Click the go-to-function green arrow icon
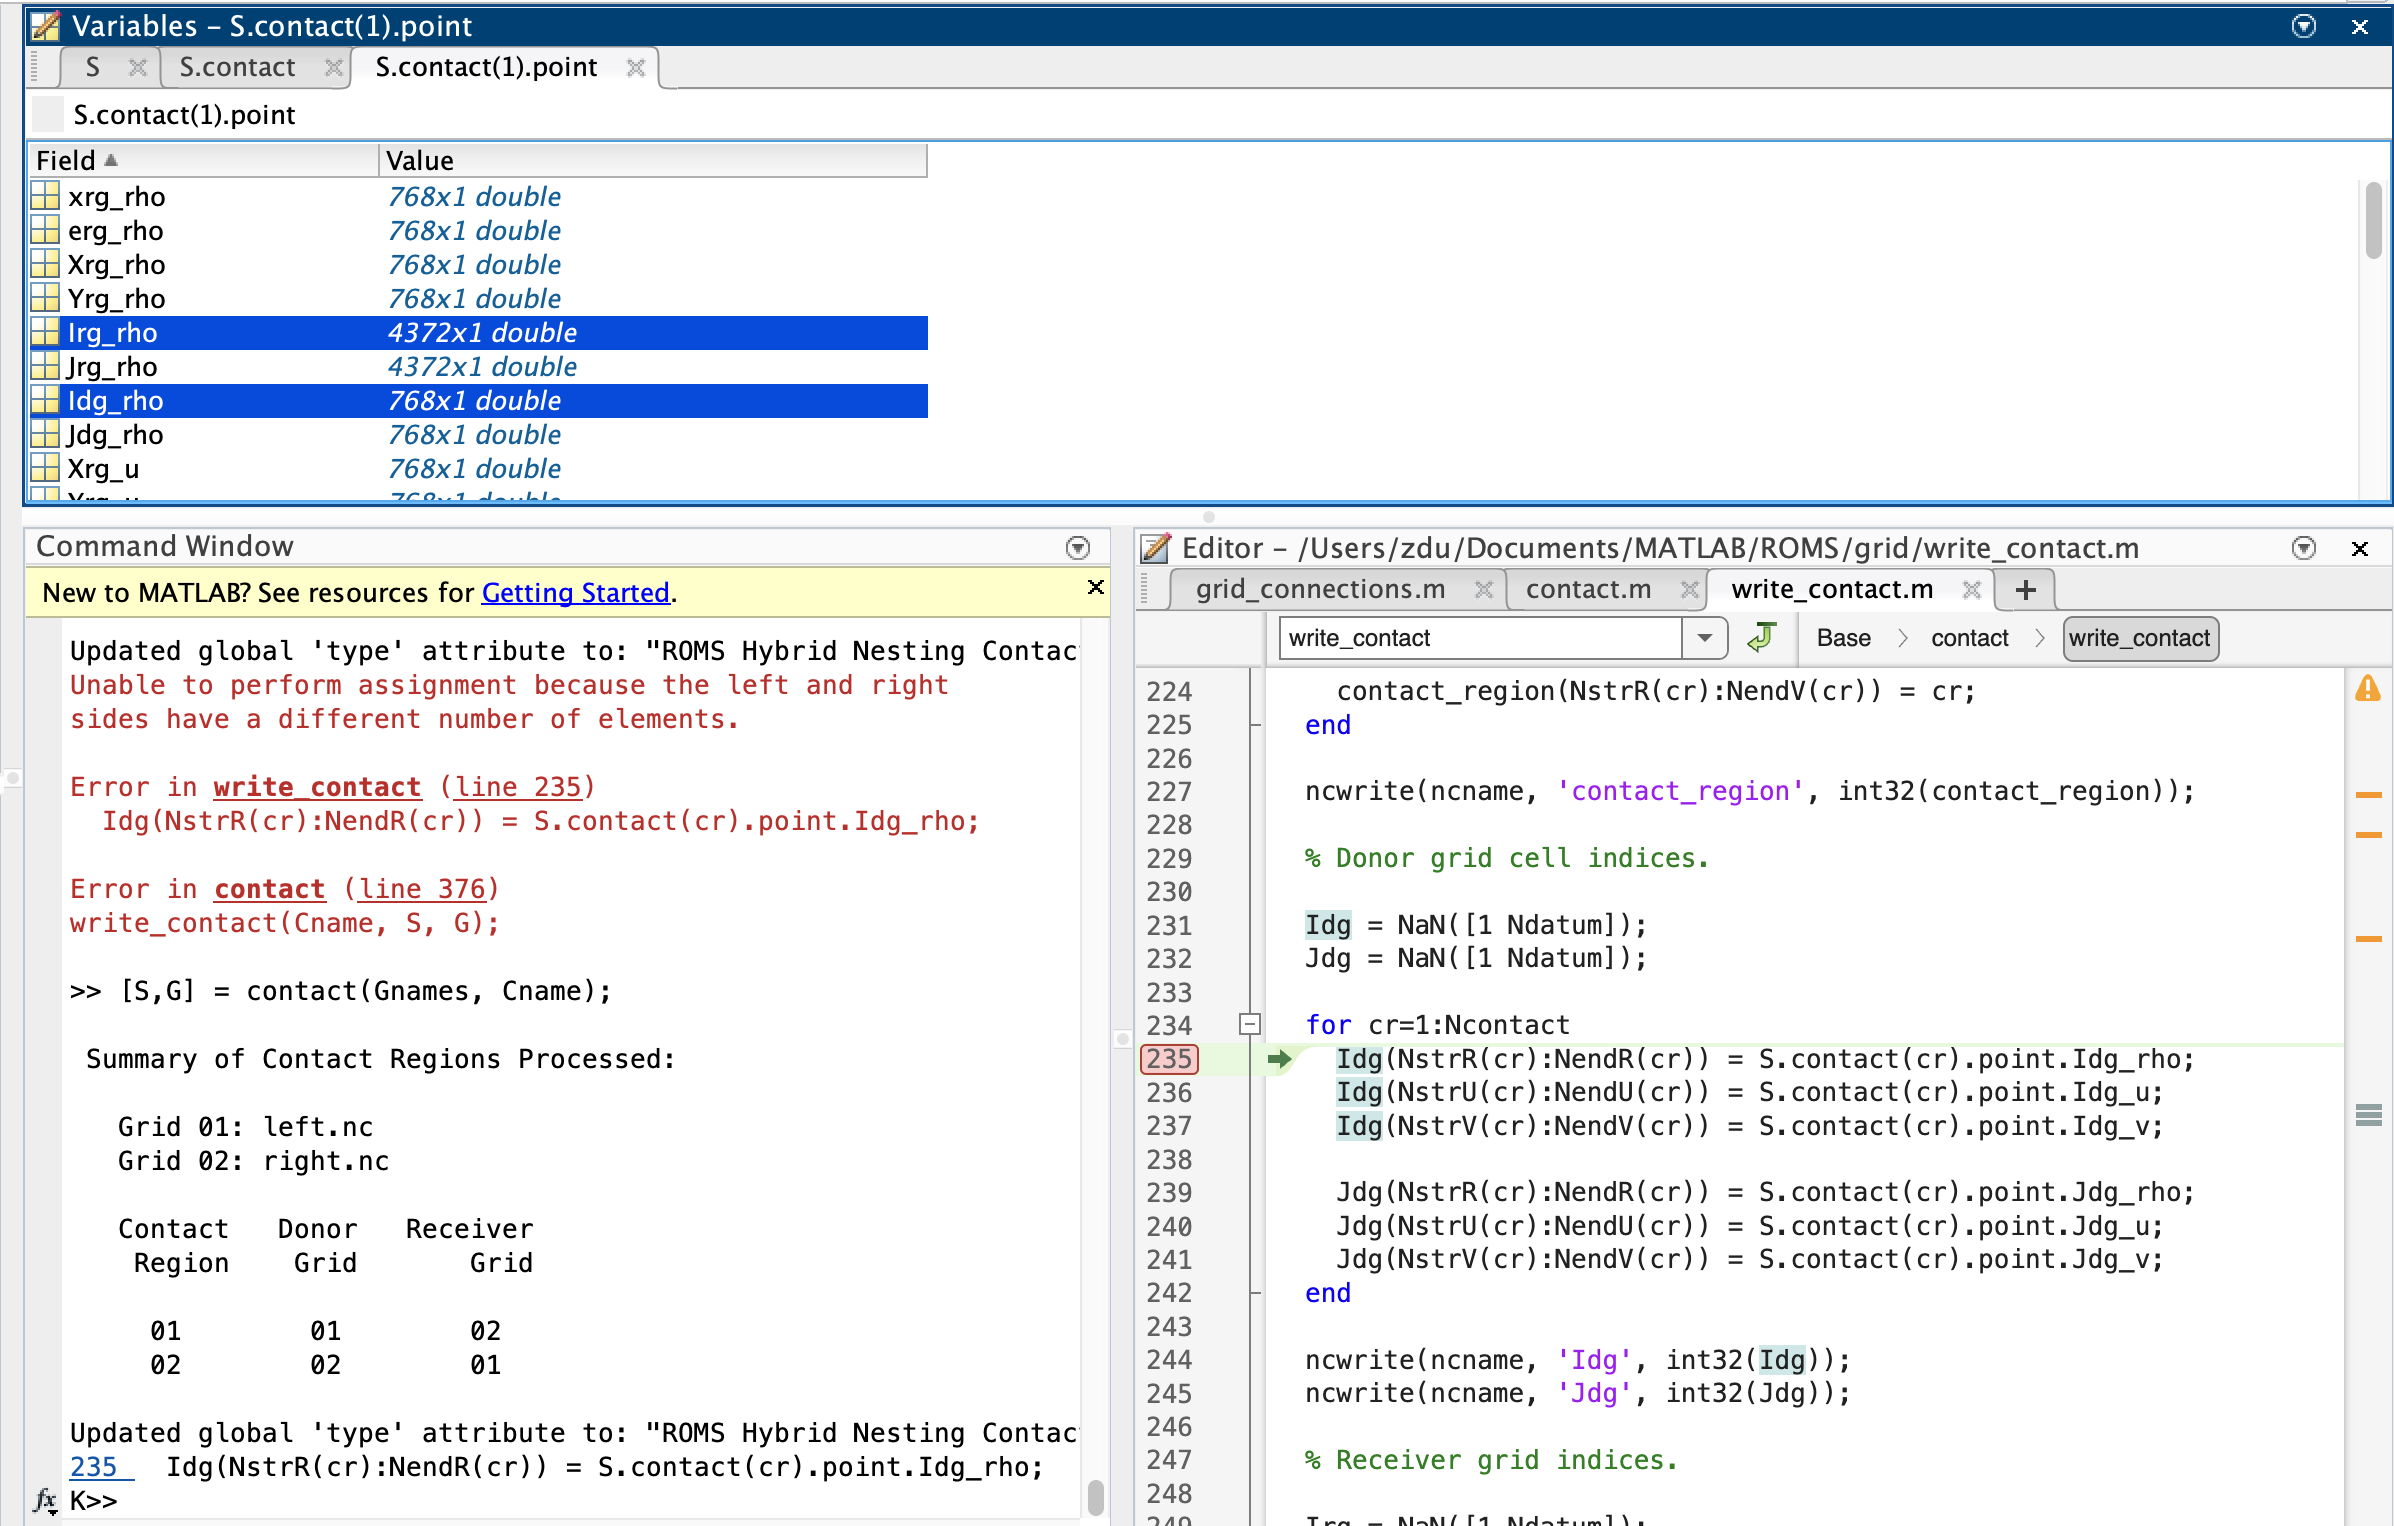 [x=1762, y=637]
